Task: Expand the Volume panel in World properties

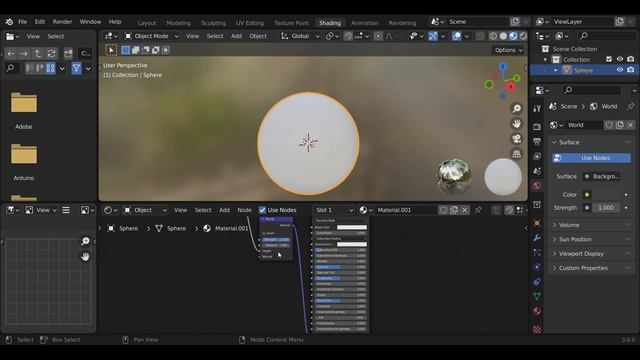Action: (569, 225)
